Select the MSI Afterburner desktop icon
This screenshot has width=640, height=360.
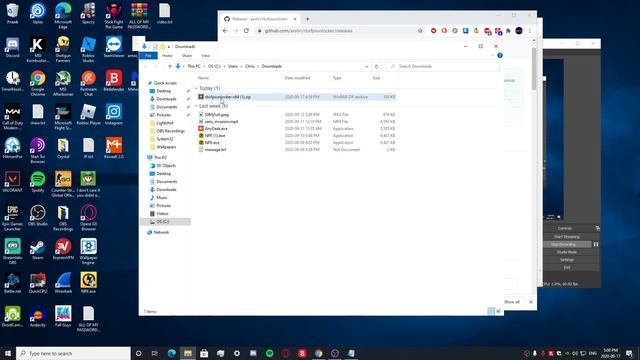(63, 83)
